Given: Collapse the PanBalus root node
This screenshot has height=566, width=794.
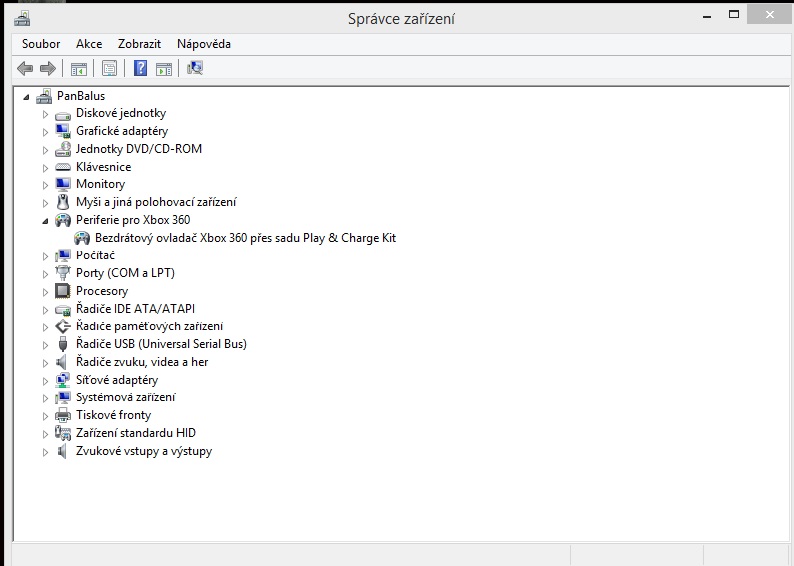Looking at the screenshot, I should pos(26,97).
